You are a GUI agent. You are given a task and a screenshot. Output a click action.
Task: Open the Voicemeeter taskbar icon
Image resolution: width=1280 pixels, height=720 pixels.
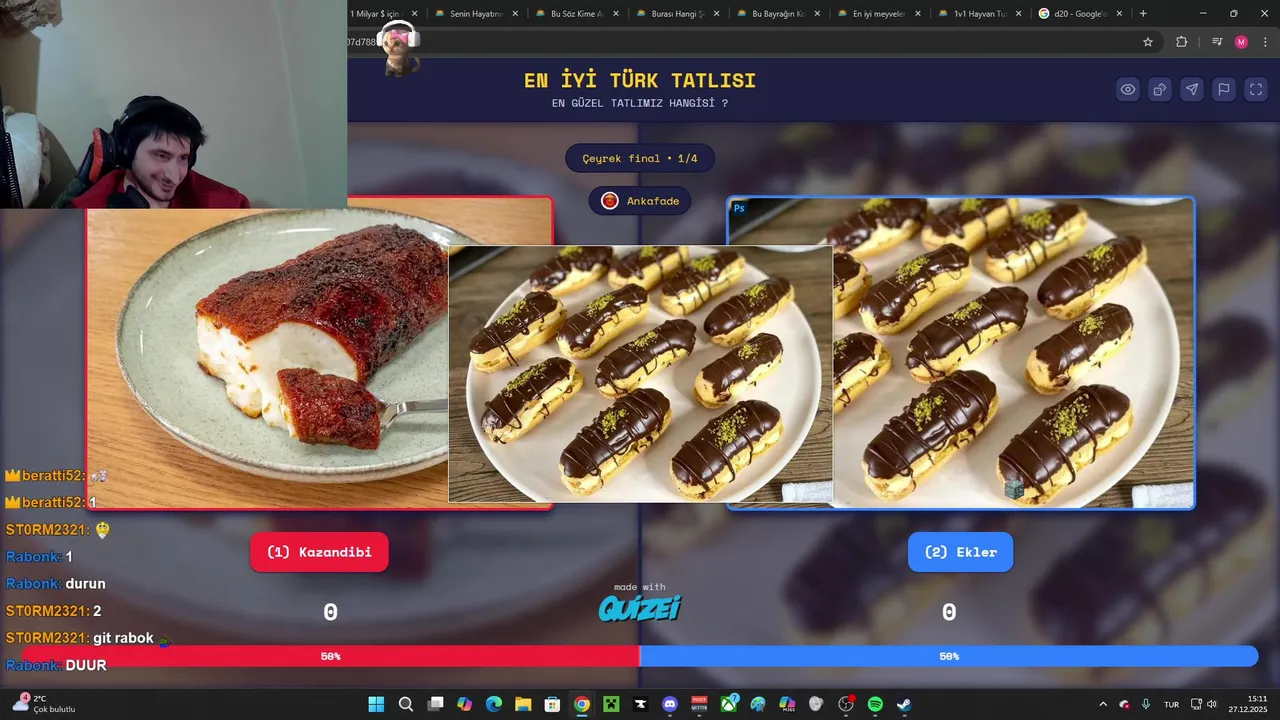pos(699,704)
